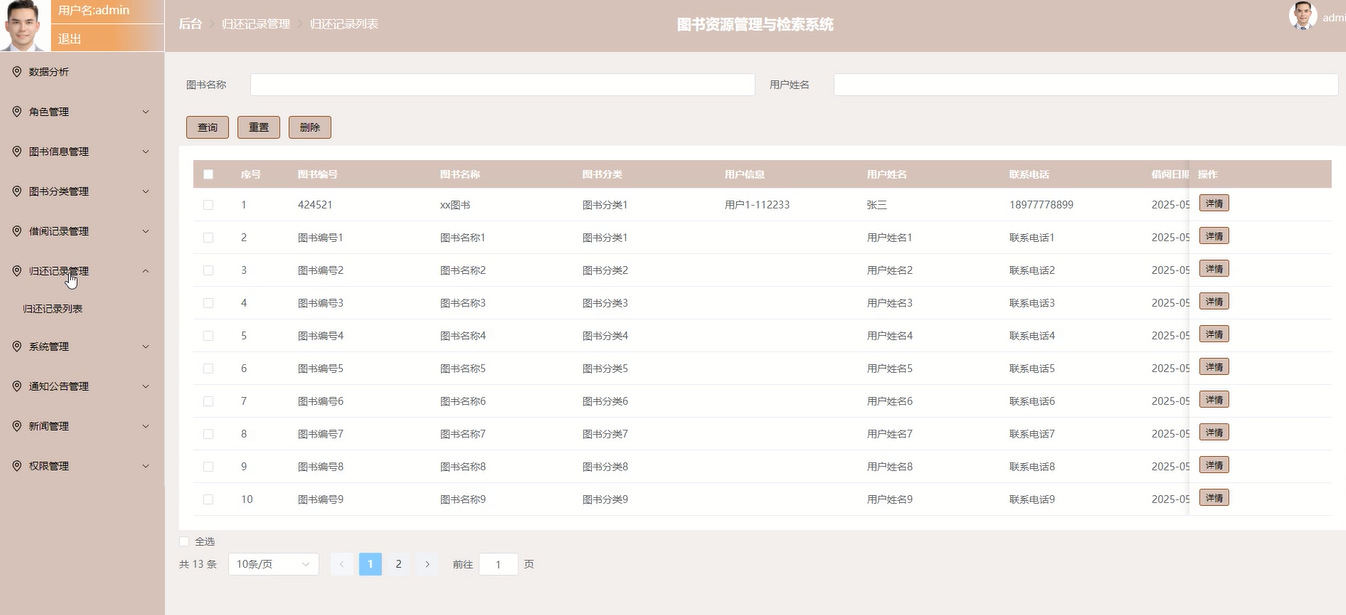Viewport: 1346px width, 615px height.
Task: Click the 重置 reset button
Action: 259,128
